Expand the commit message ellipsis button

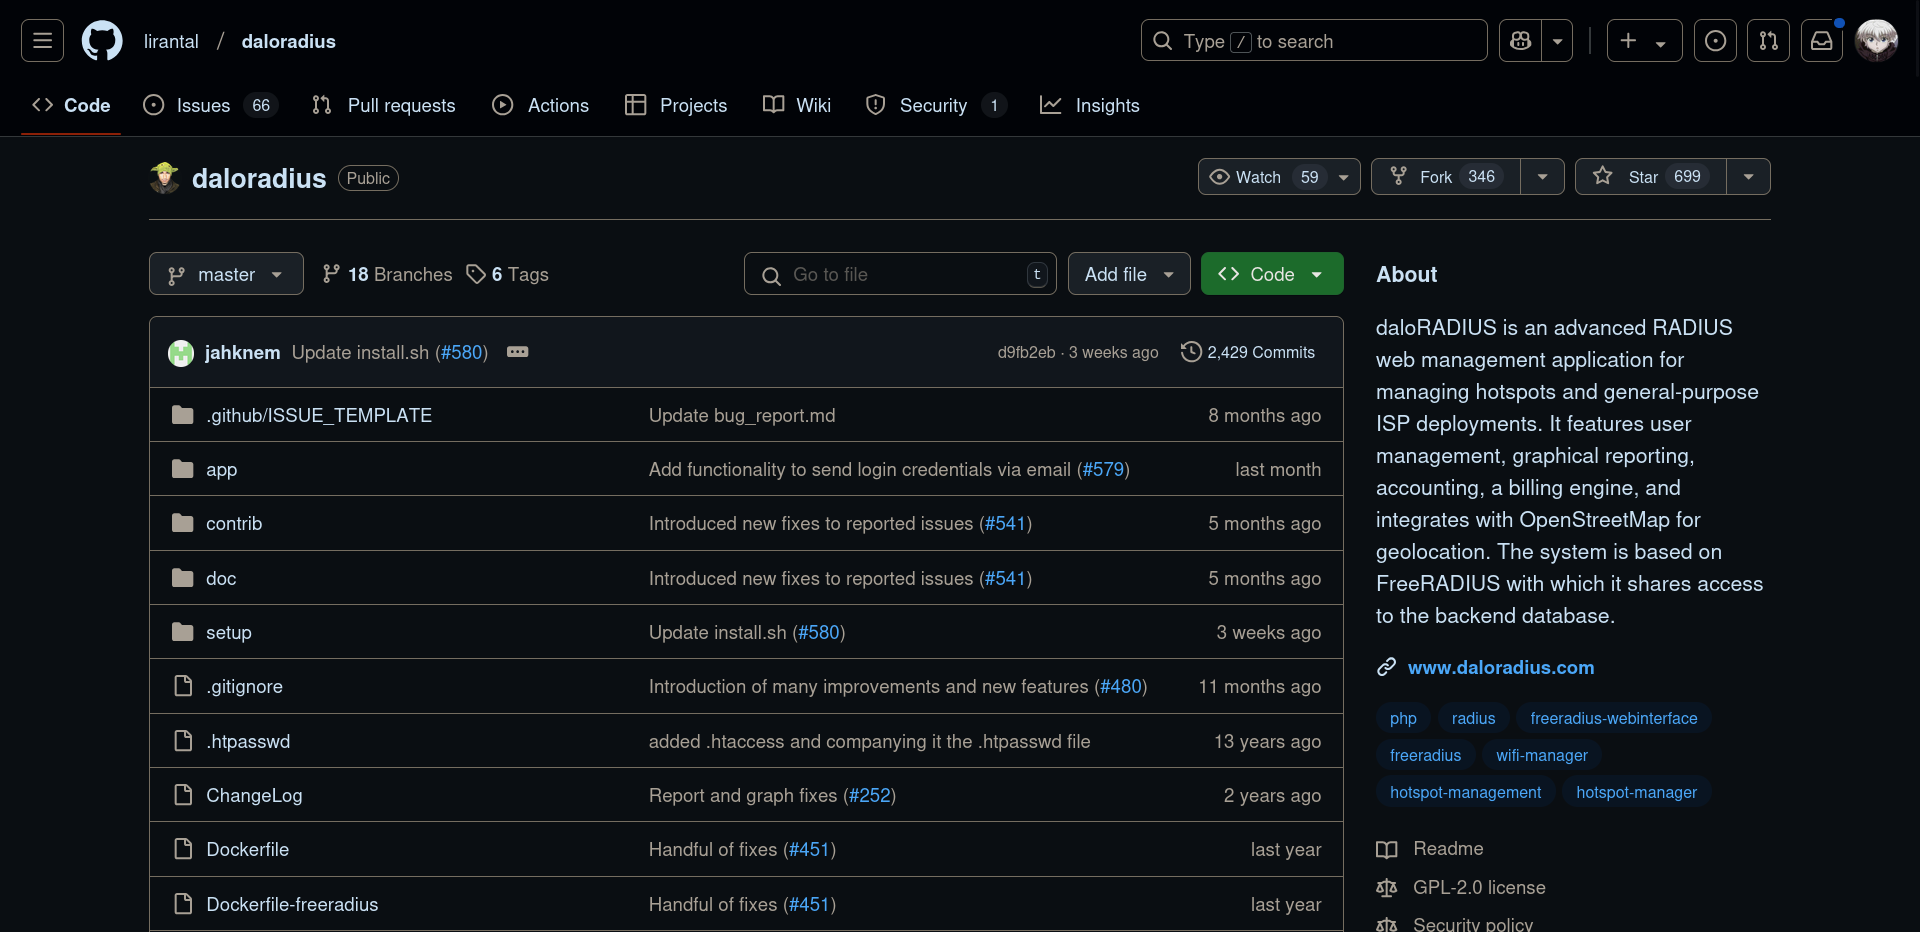pos(517,352)
